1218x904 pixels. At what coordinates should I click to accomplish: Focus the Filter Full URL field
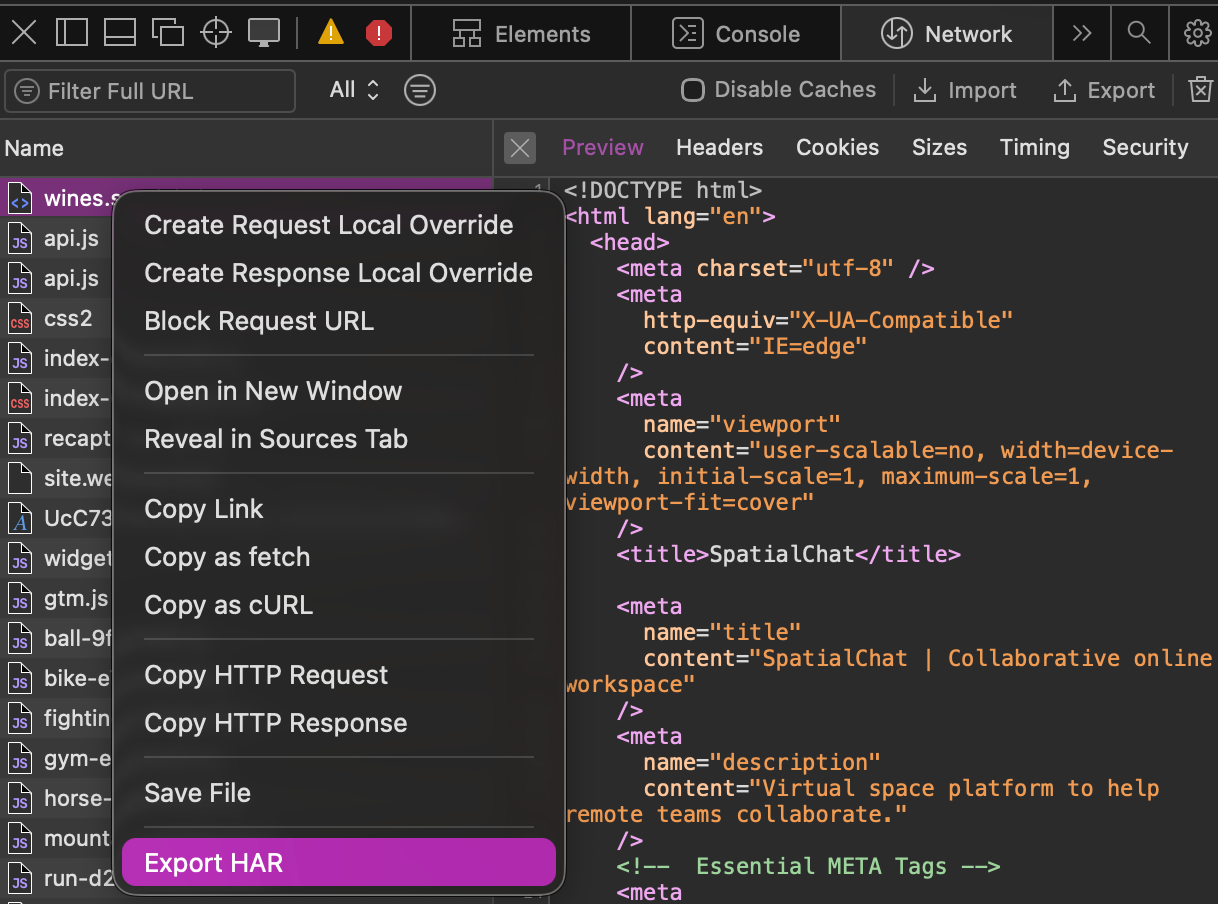tap(150, 91)
